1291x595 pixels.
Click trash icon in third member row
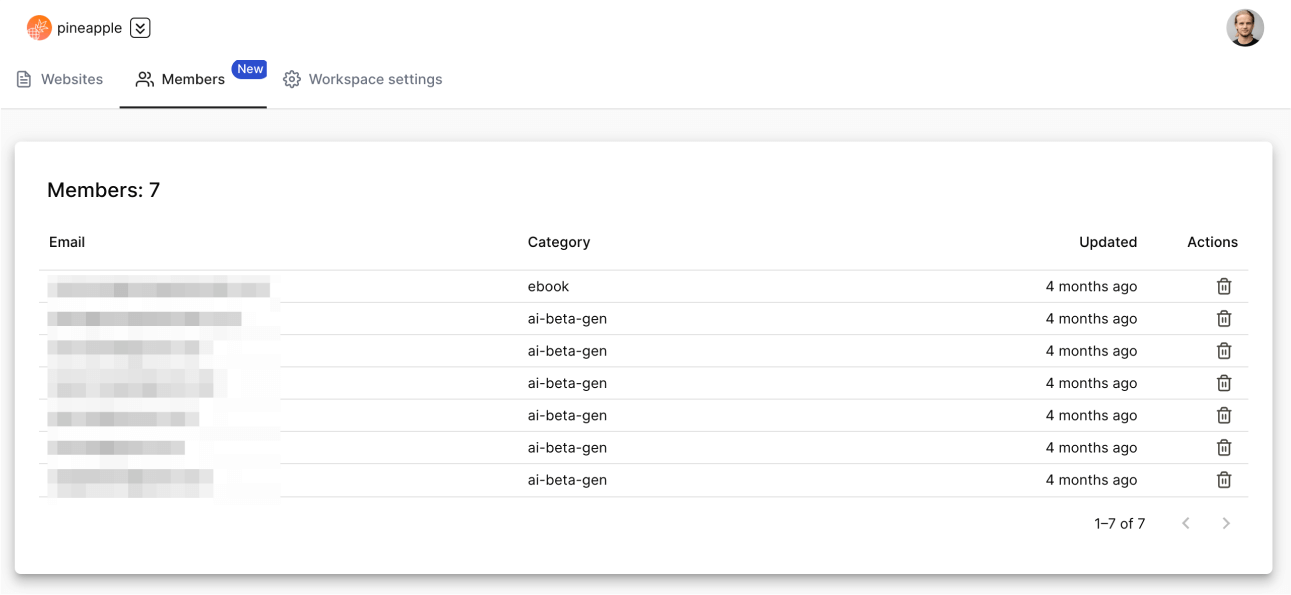point(1223,351)
